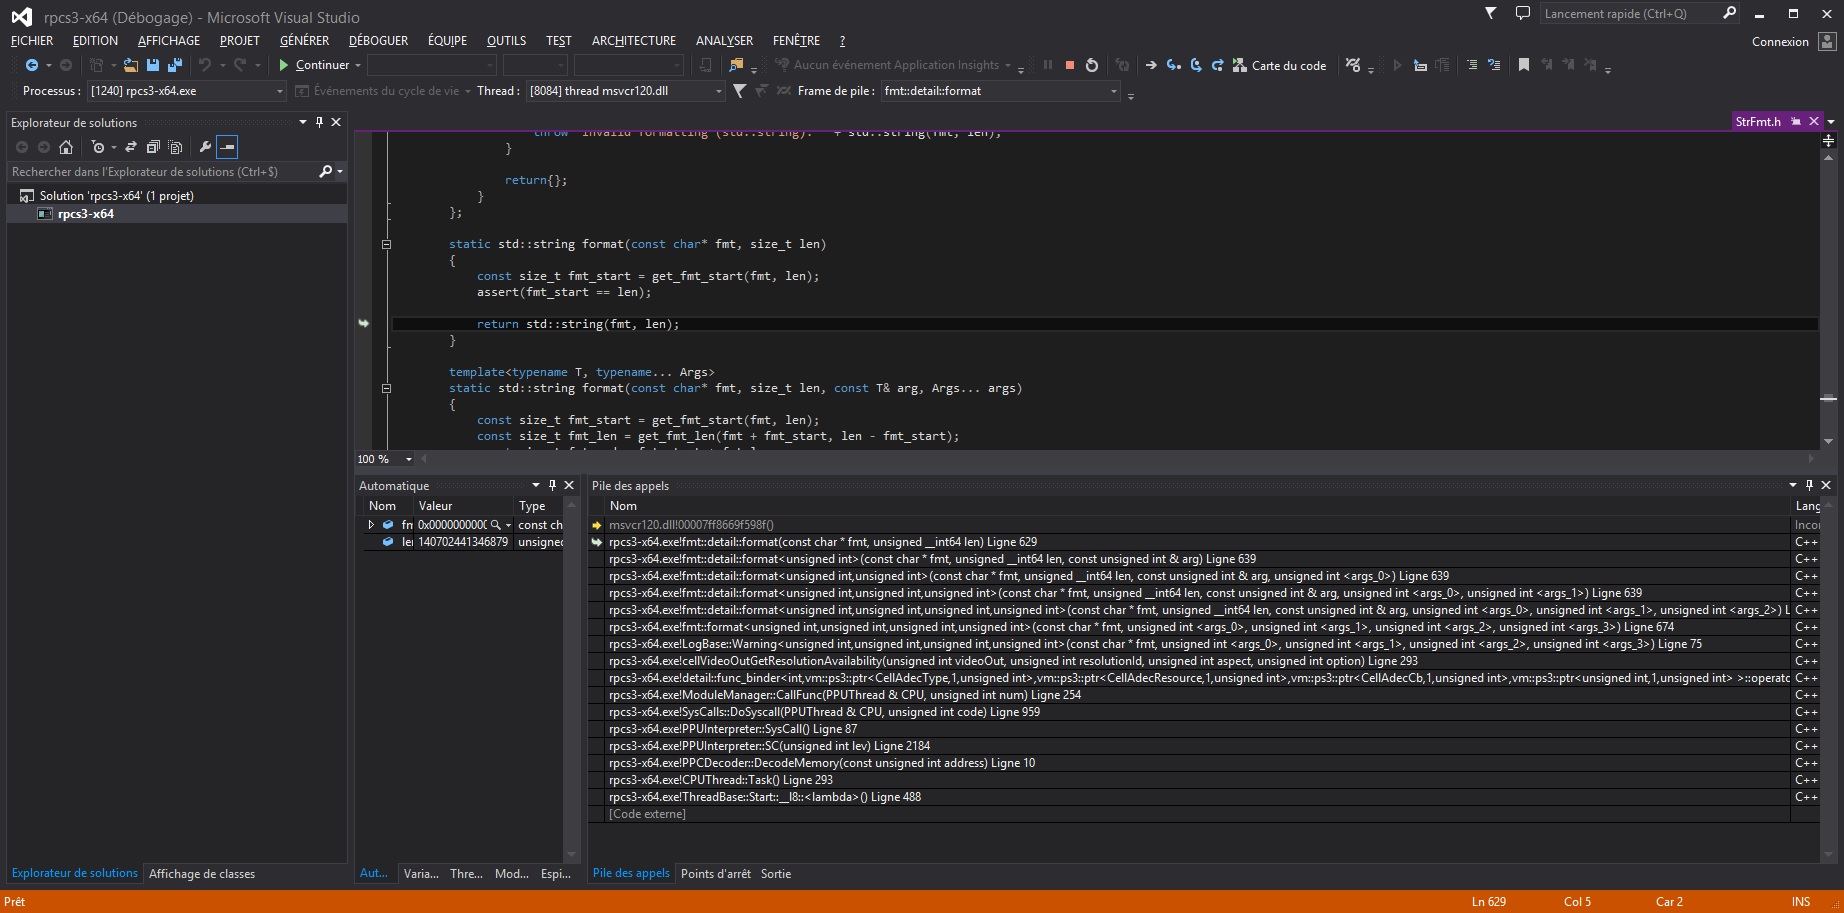Open the DÉBOGUER menu
Image resolution: width=1844 pixels, height=913 pixels.
(378, 41)
